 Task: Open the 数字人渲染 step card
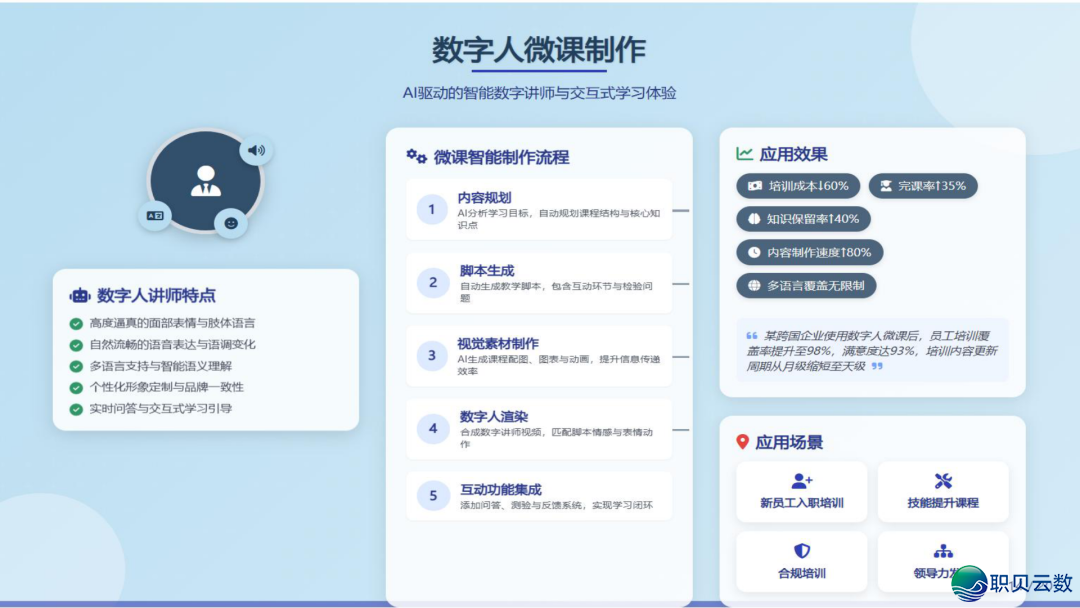pyautogui.click(x=539, y=428)
